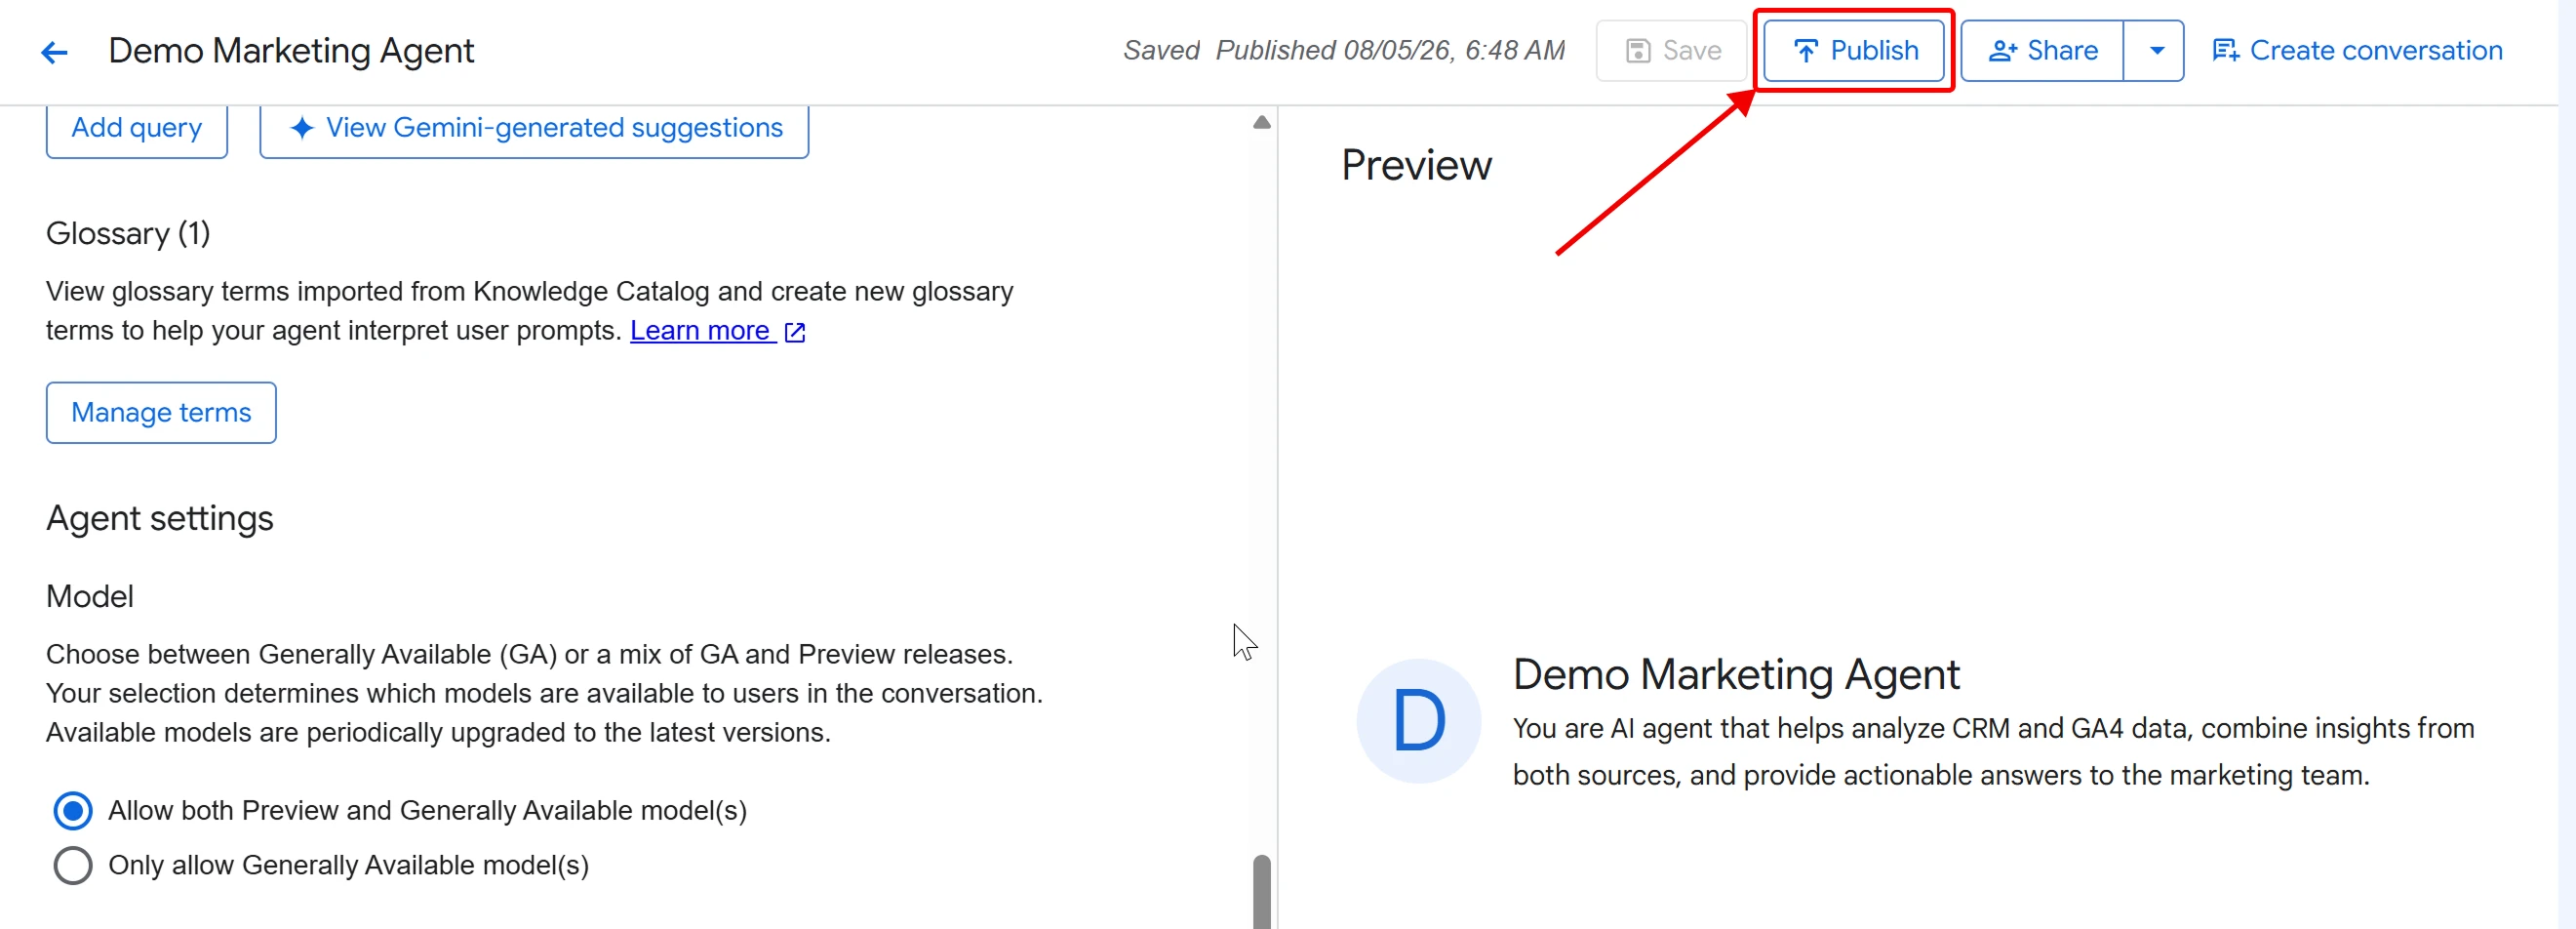The width and height of the screenshot is (2576, 929).
Task: Click the Preview panel heading
Action: pos(1416,165)
